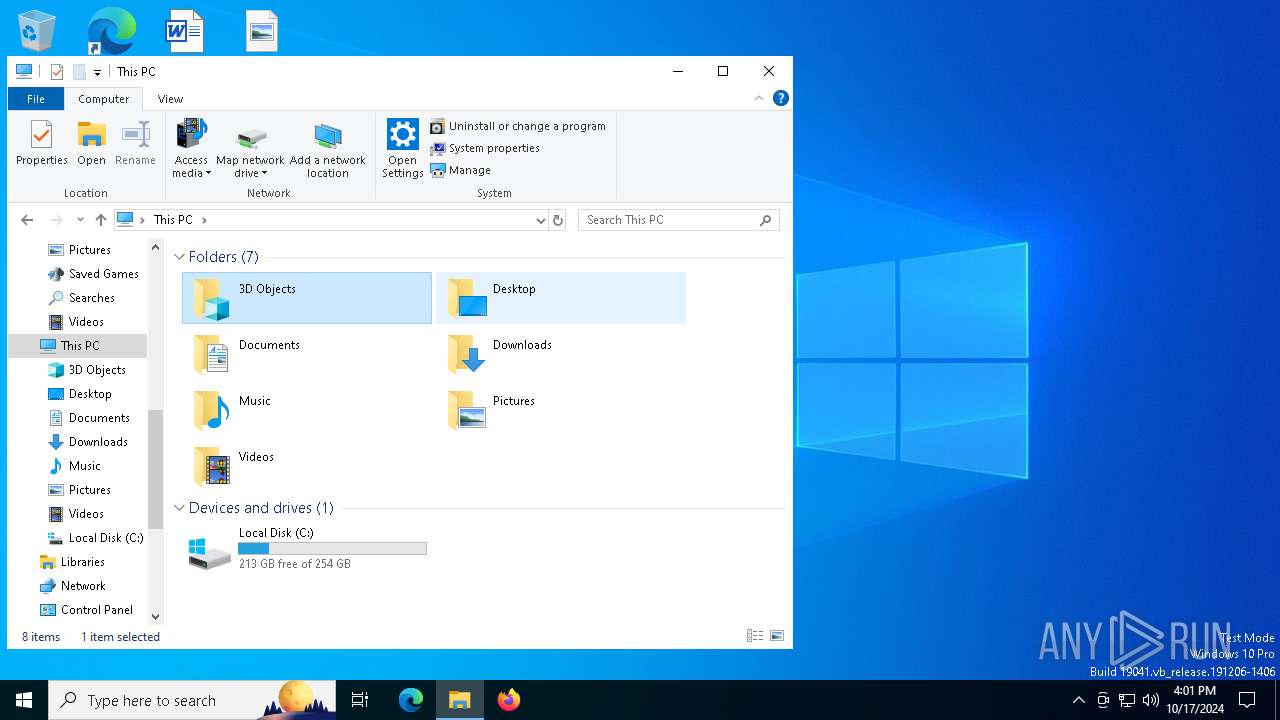Open File Explorer help
The width and height of the screenshot is (1280, 720).
(x=781, y=98)
